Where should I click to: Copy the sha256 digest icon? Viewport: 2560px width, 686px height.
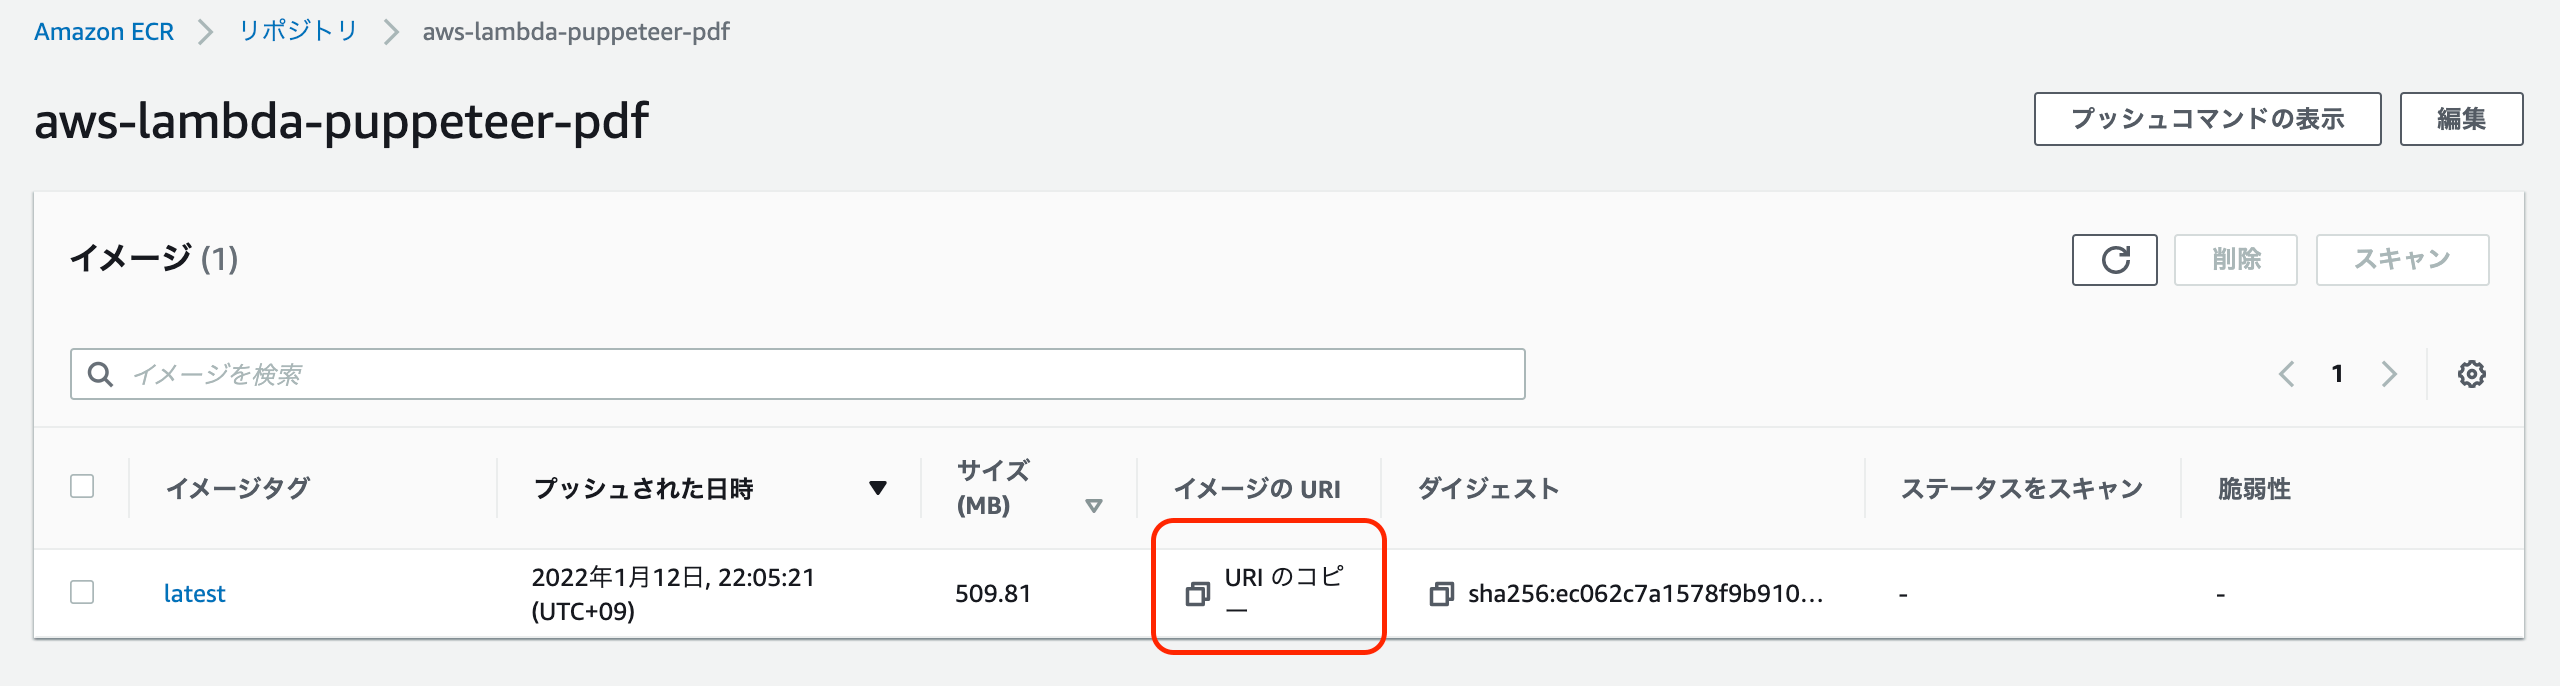1441,594
